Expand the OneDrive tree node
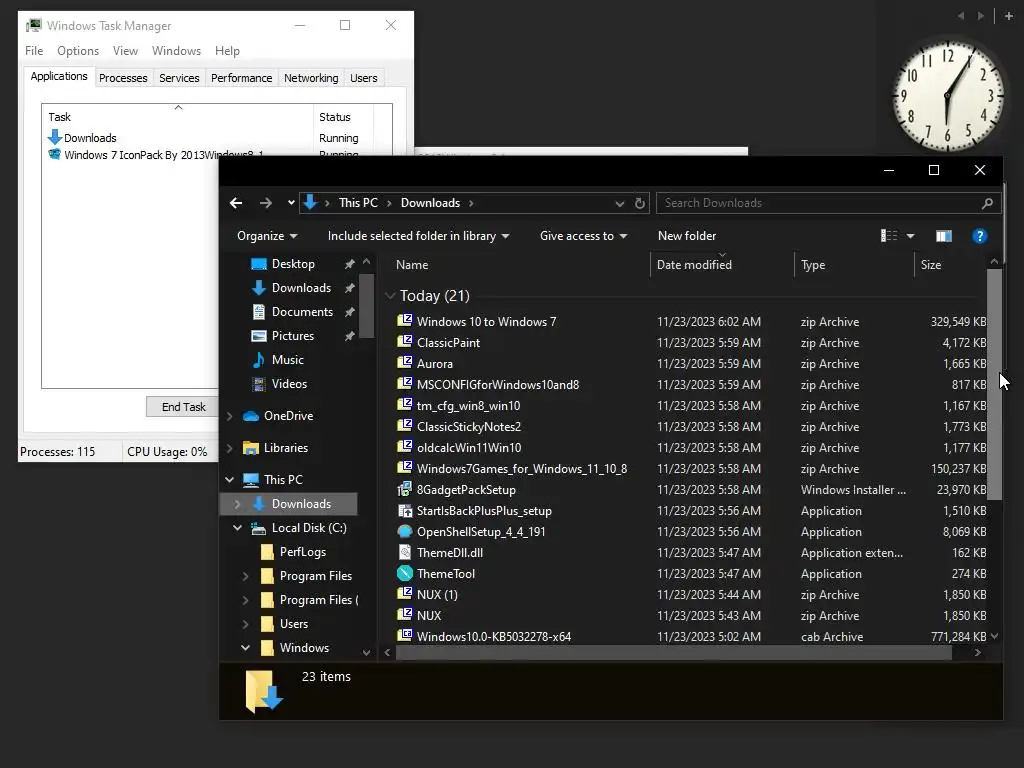1024x768 pixels. [229, 416]
